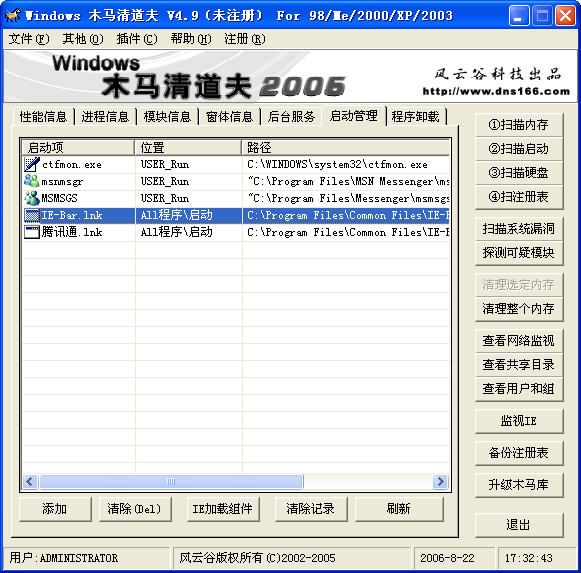The height and width of the screenshot is (573, 581).
Task: Select the ctfmon.exe startup entry
Action: click(x=236, y=164)
